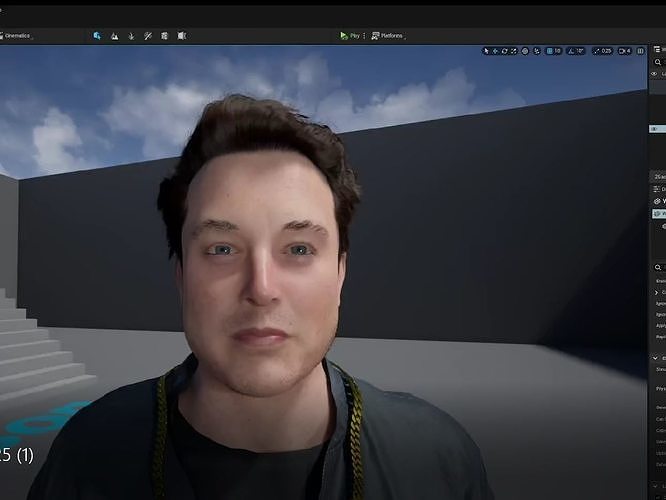Choose the Fracture mode icon
Viewport: 666px width, 500px height.
tap(164, 36)
